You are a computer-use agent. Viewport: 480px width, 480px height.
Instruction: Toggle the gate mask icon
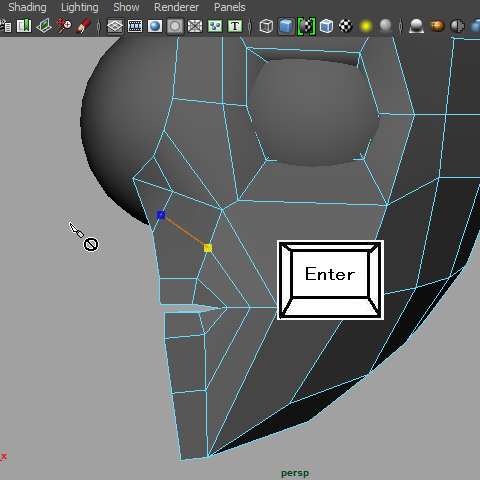pos(175,26)
